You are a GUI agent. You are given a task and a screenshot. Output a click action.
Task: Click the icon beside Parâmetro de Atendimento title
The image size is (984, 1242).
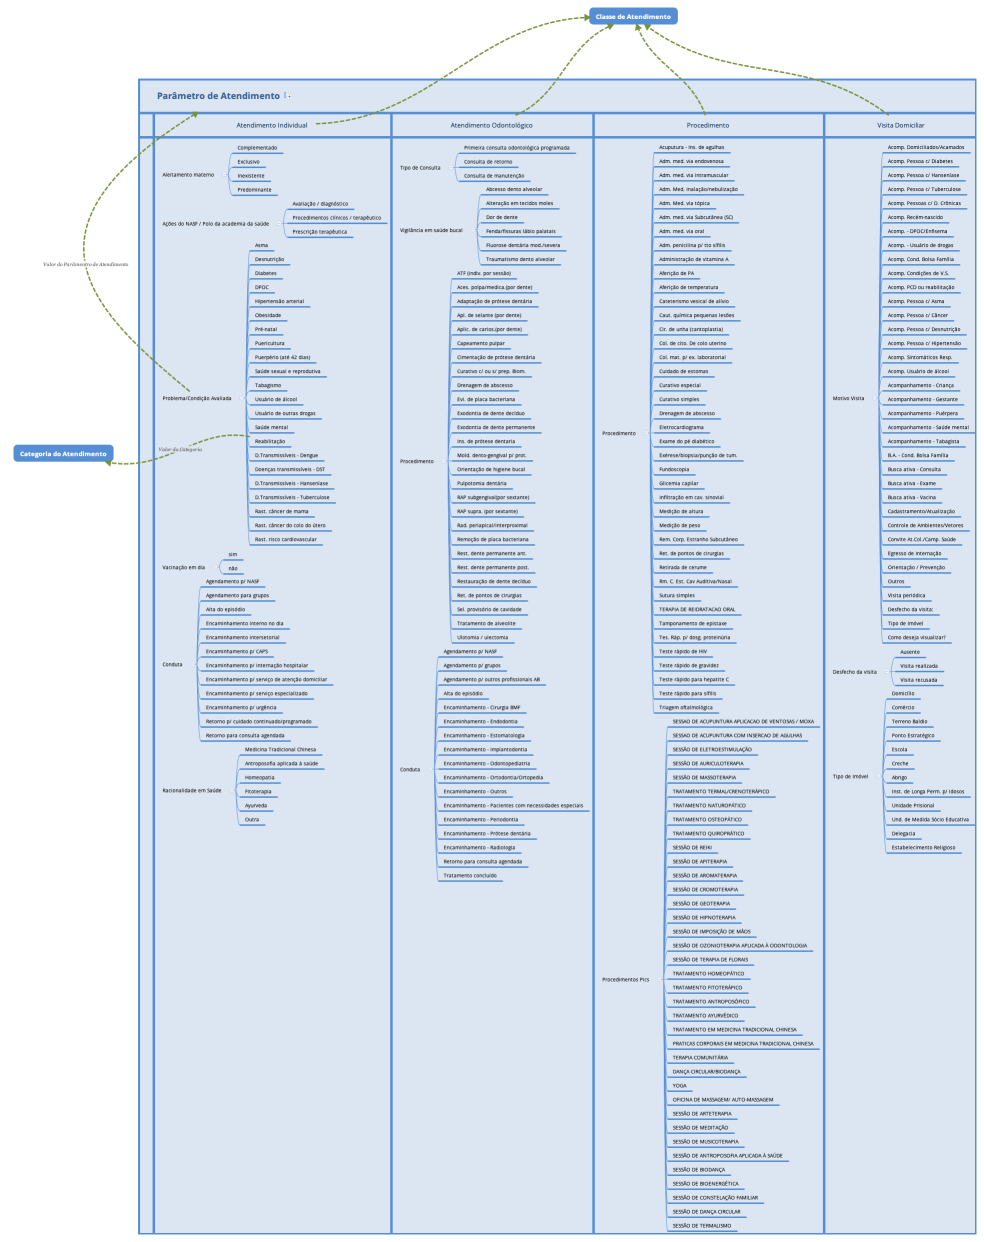click(x=287, y=95)
